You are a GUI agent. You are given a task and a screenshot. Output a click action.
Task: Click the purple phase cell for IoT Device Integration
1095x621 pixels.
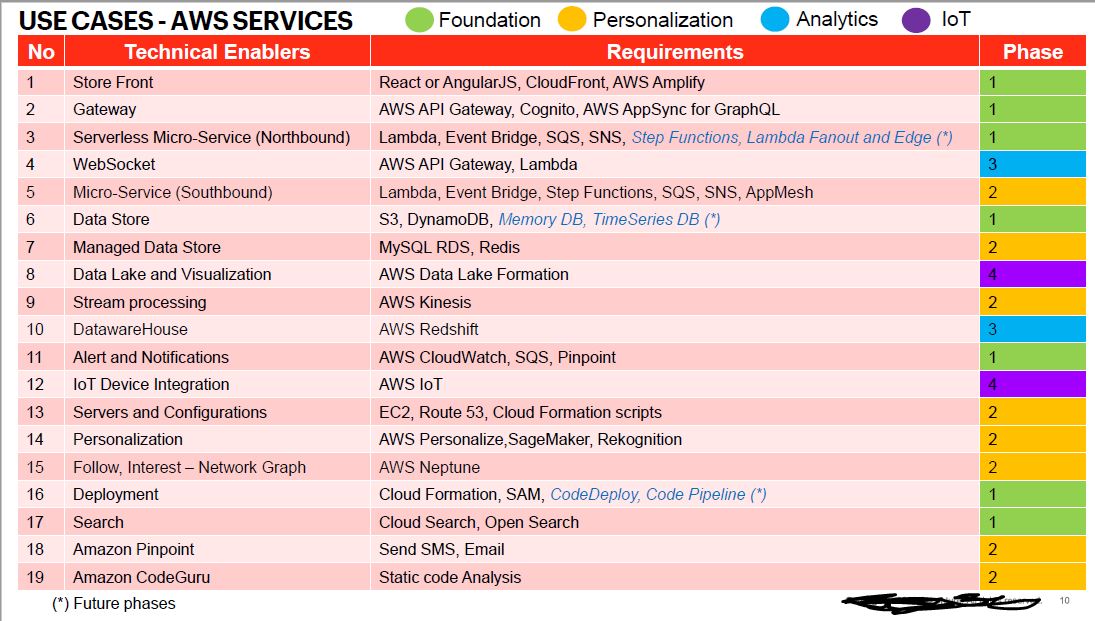point(1033,384)
